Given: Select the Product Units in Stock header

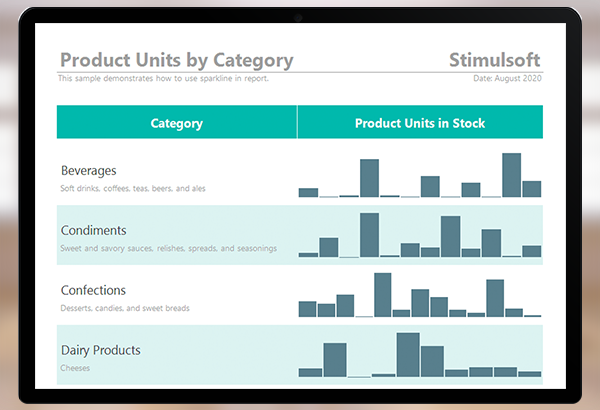Looking at the screenshot, I should tap(420, 123).
